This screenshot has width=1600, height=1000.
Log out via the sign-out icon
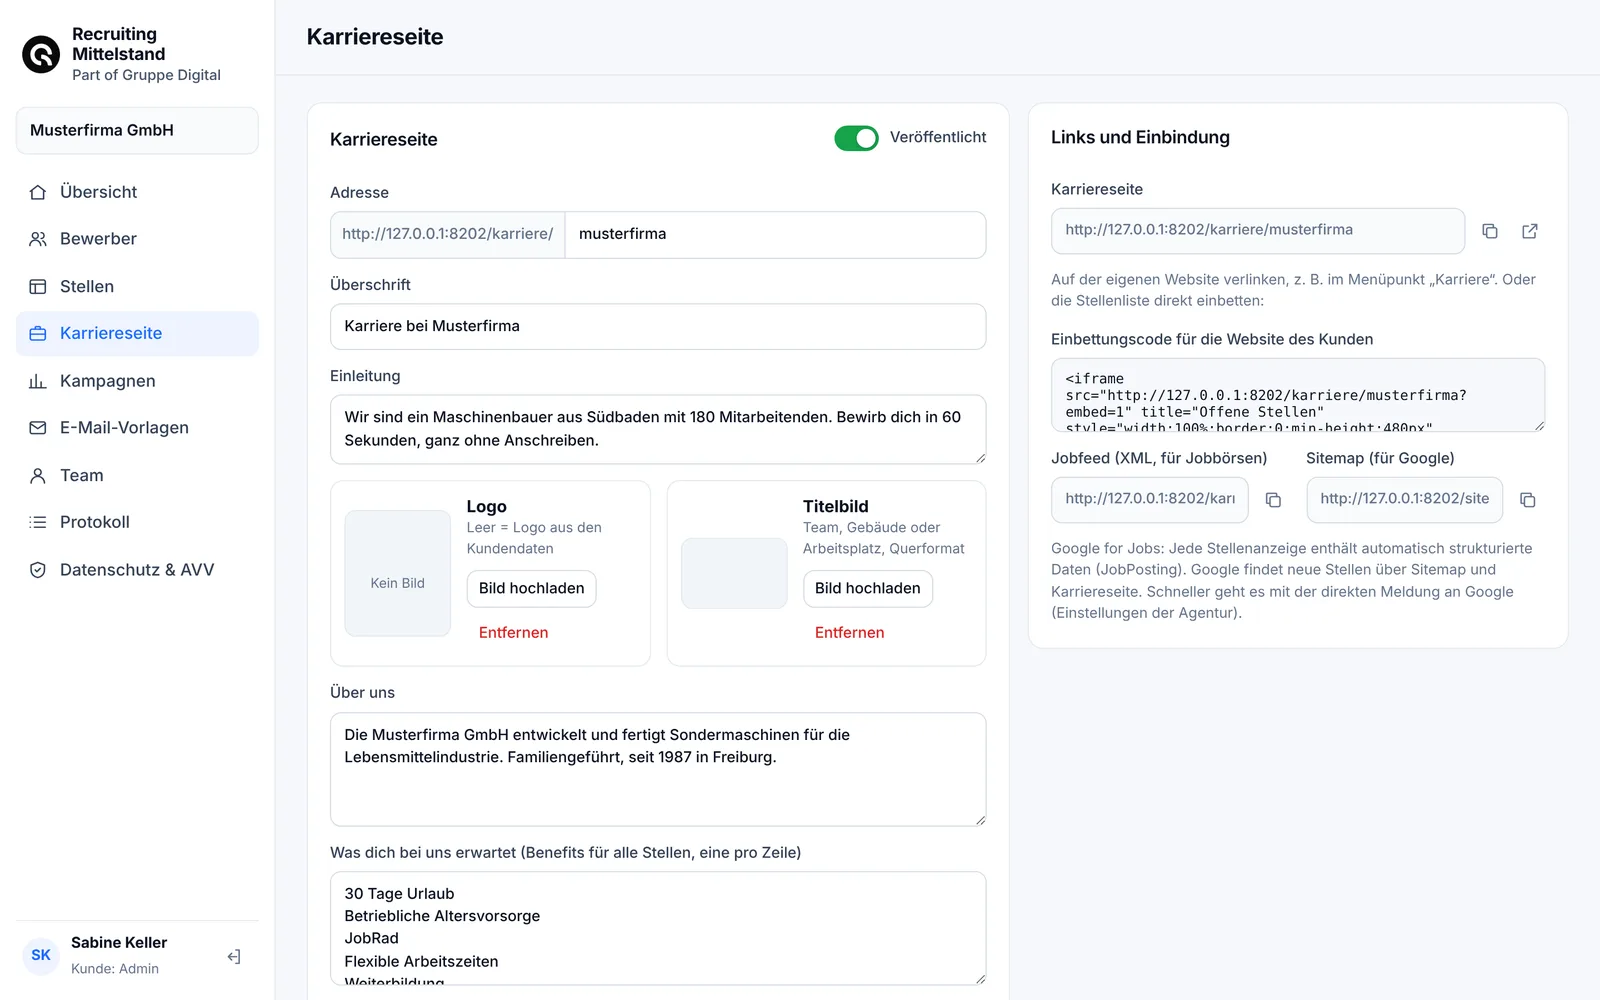pyautogui.click(x=234, y=957)
